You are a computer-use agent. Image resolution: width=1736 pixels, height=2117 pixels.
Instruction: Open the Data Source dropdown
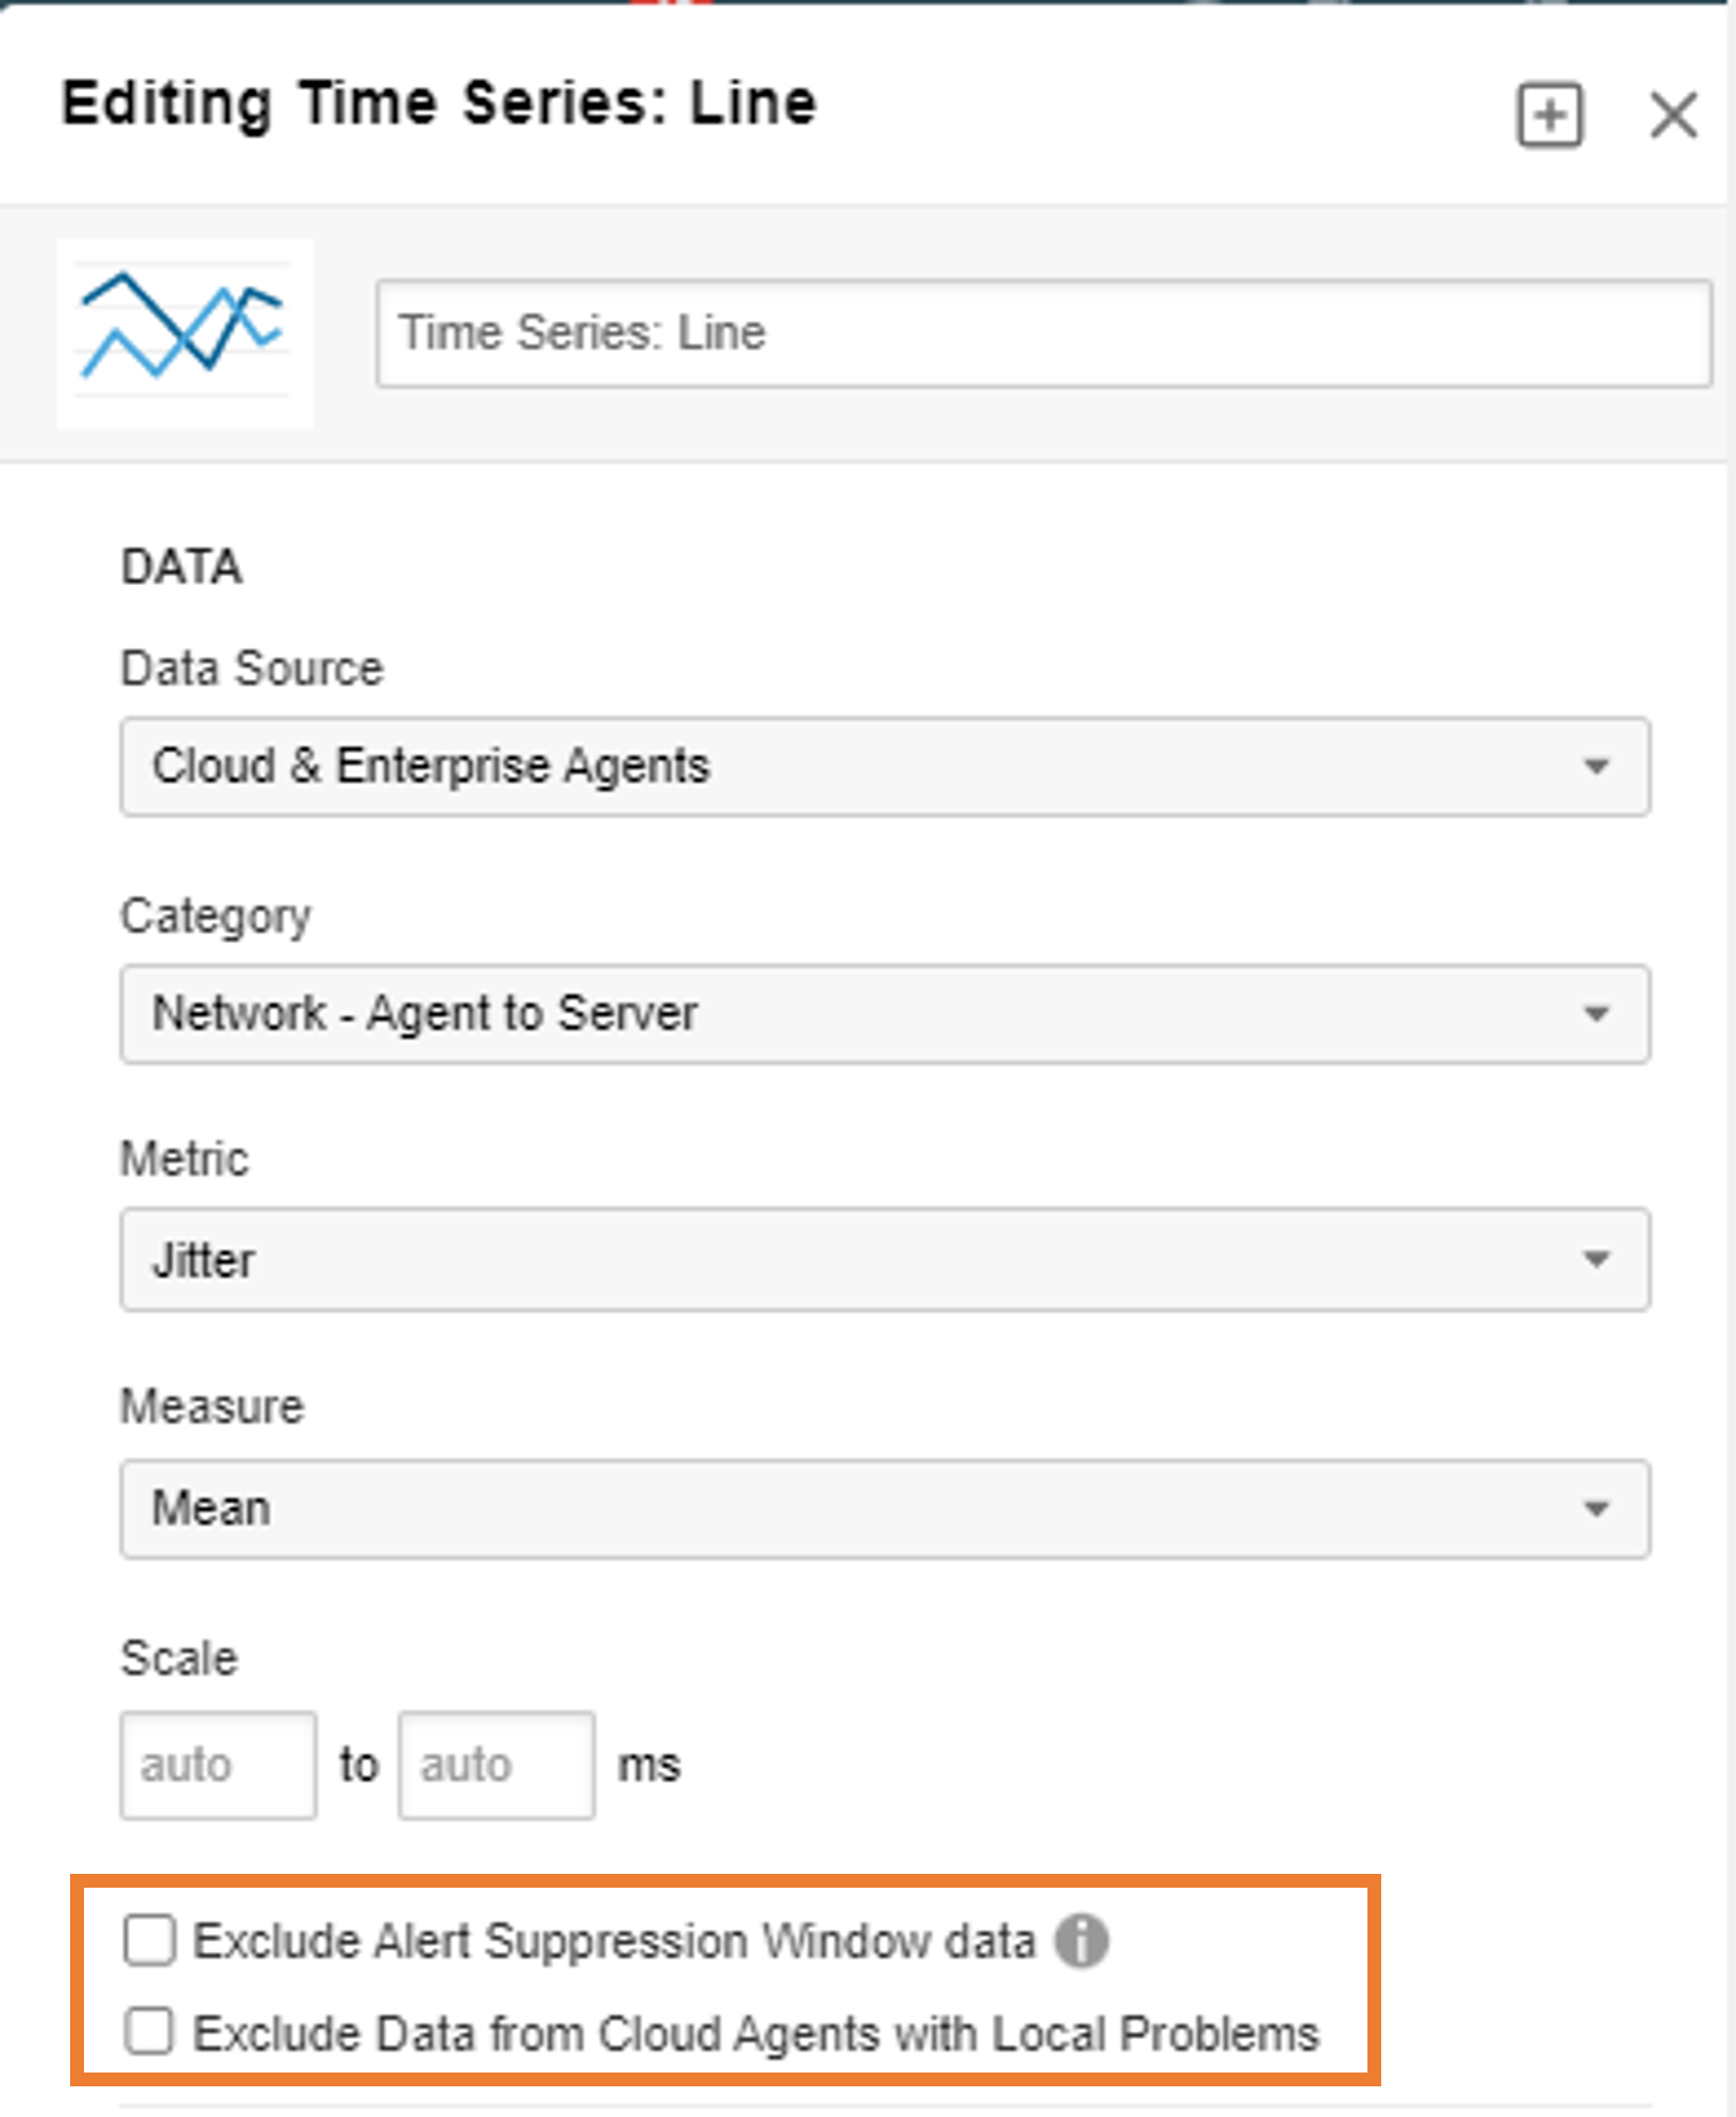885,767
